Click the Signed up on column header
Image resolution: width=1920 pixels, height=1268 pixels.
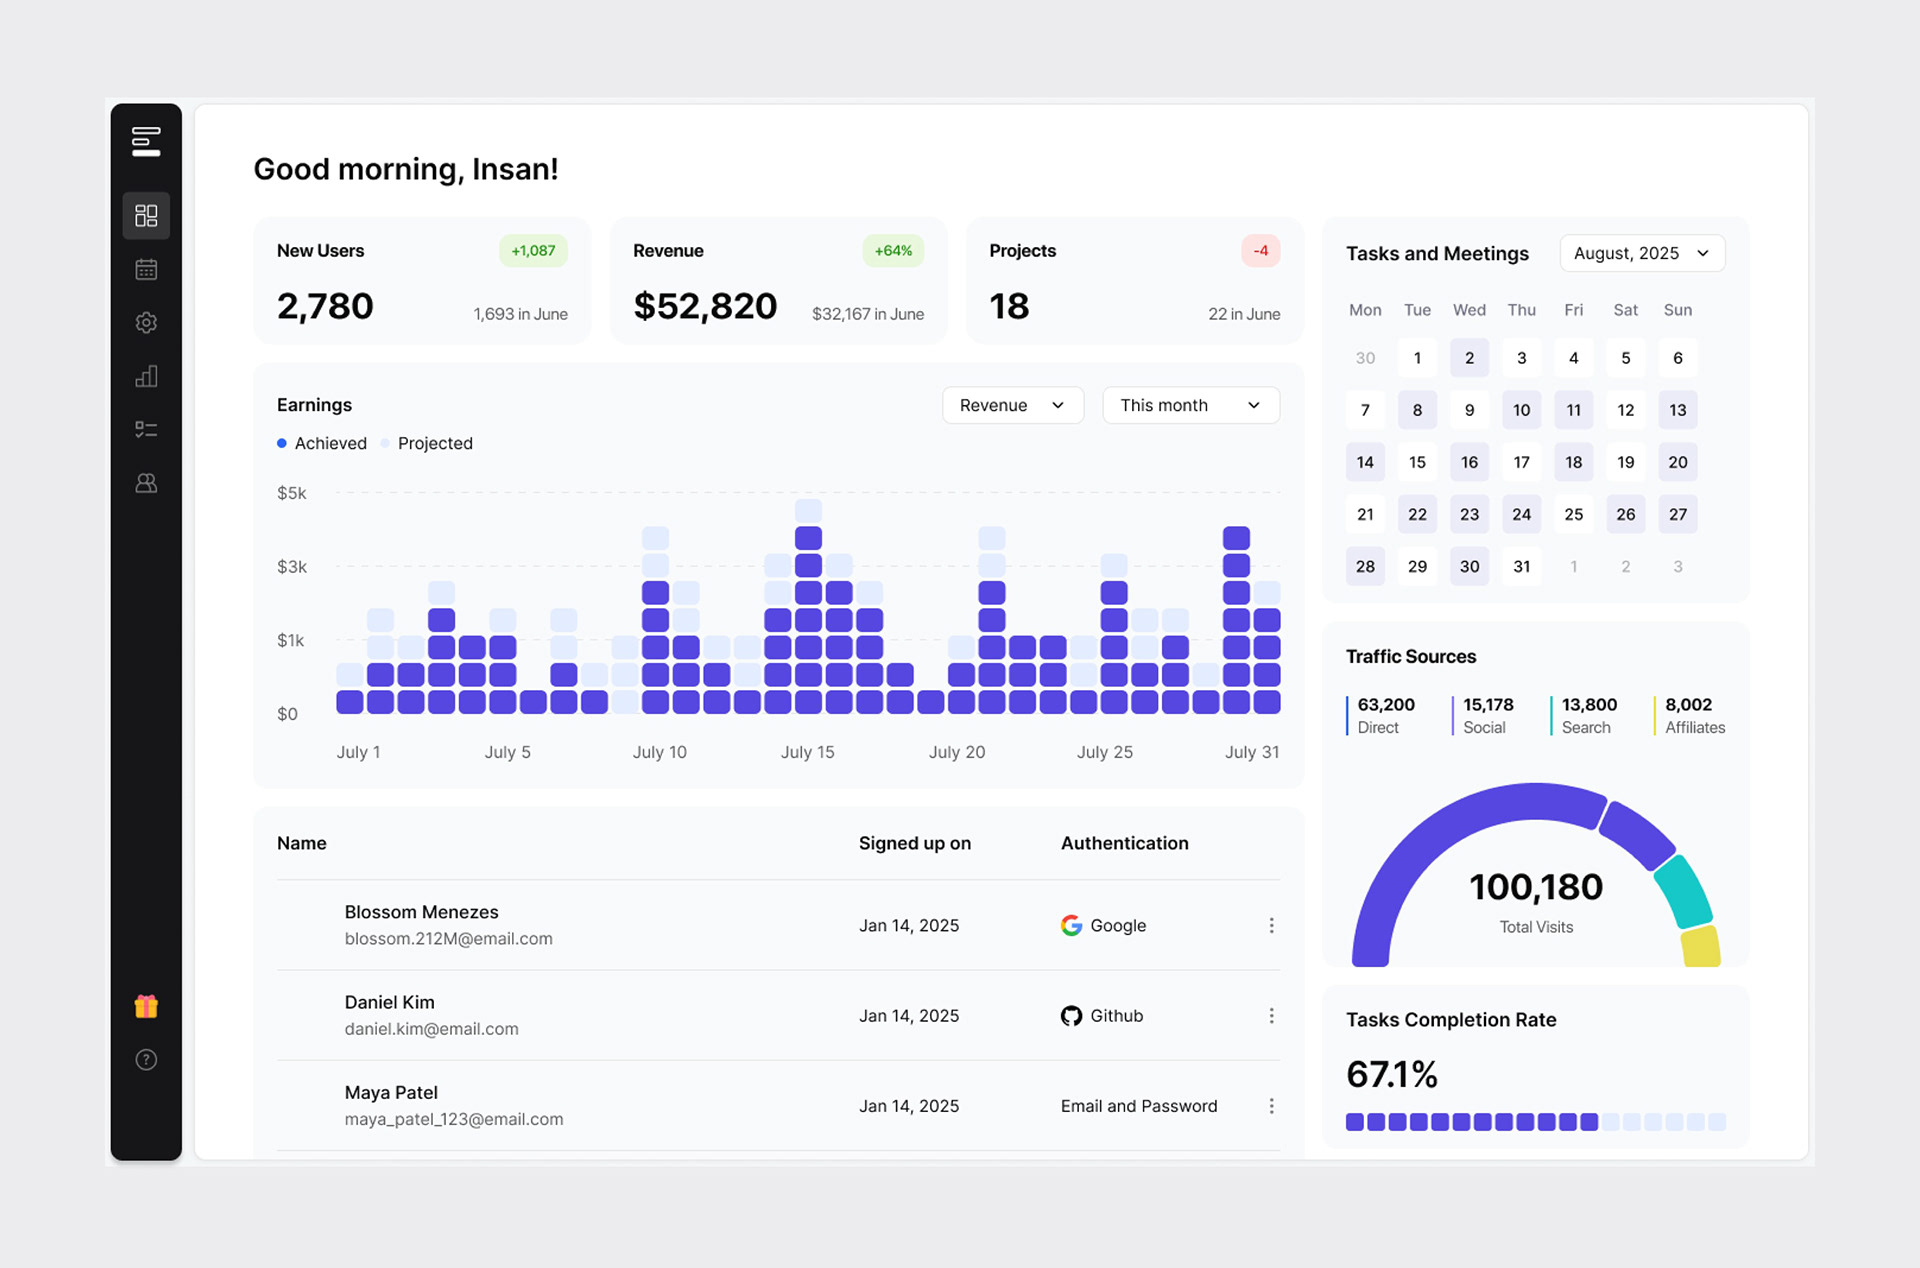(x=915, y=843)
